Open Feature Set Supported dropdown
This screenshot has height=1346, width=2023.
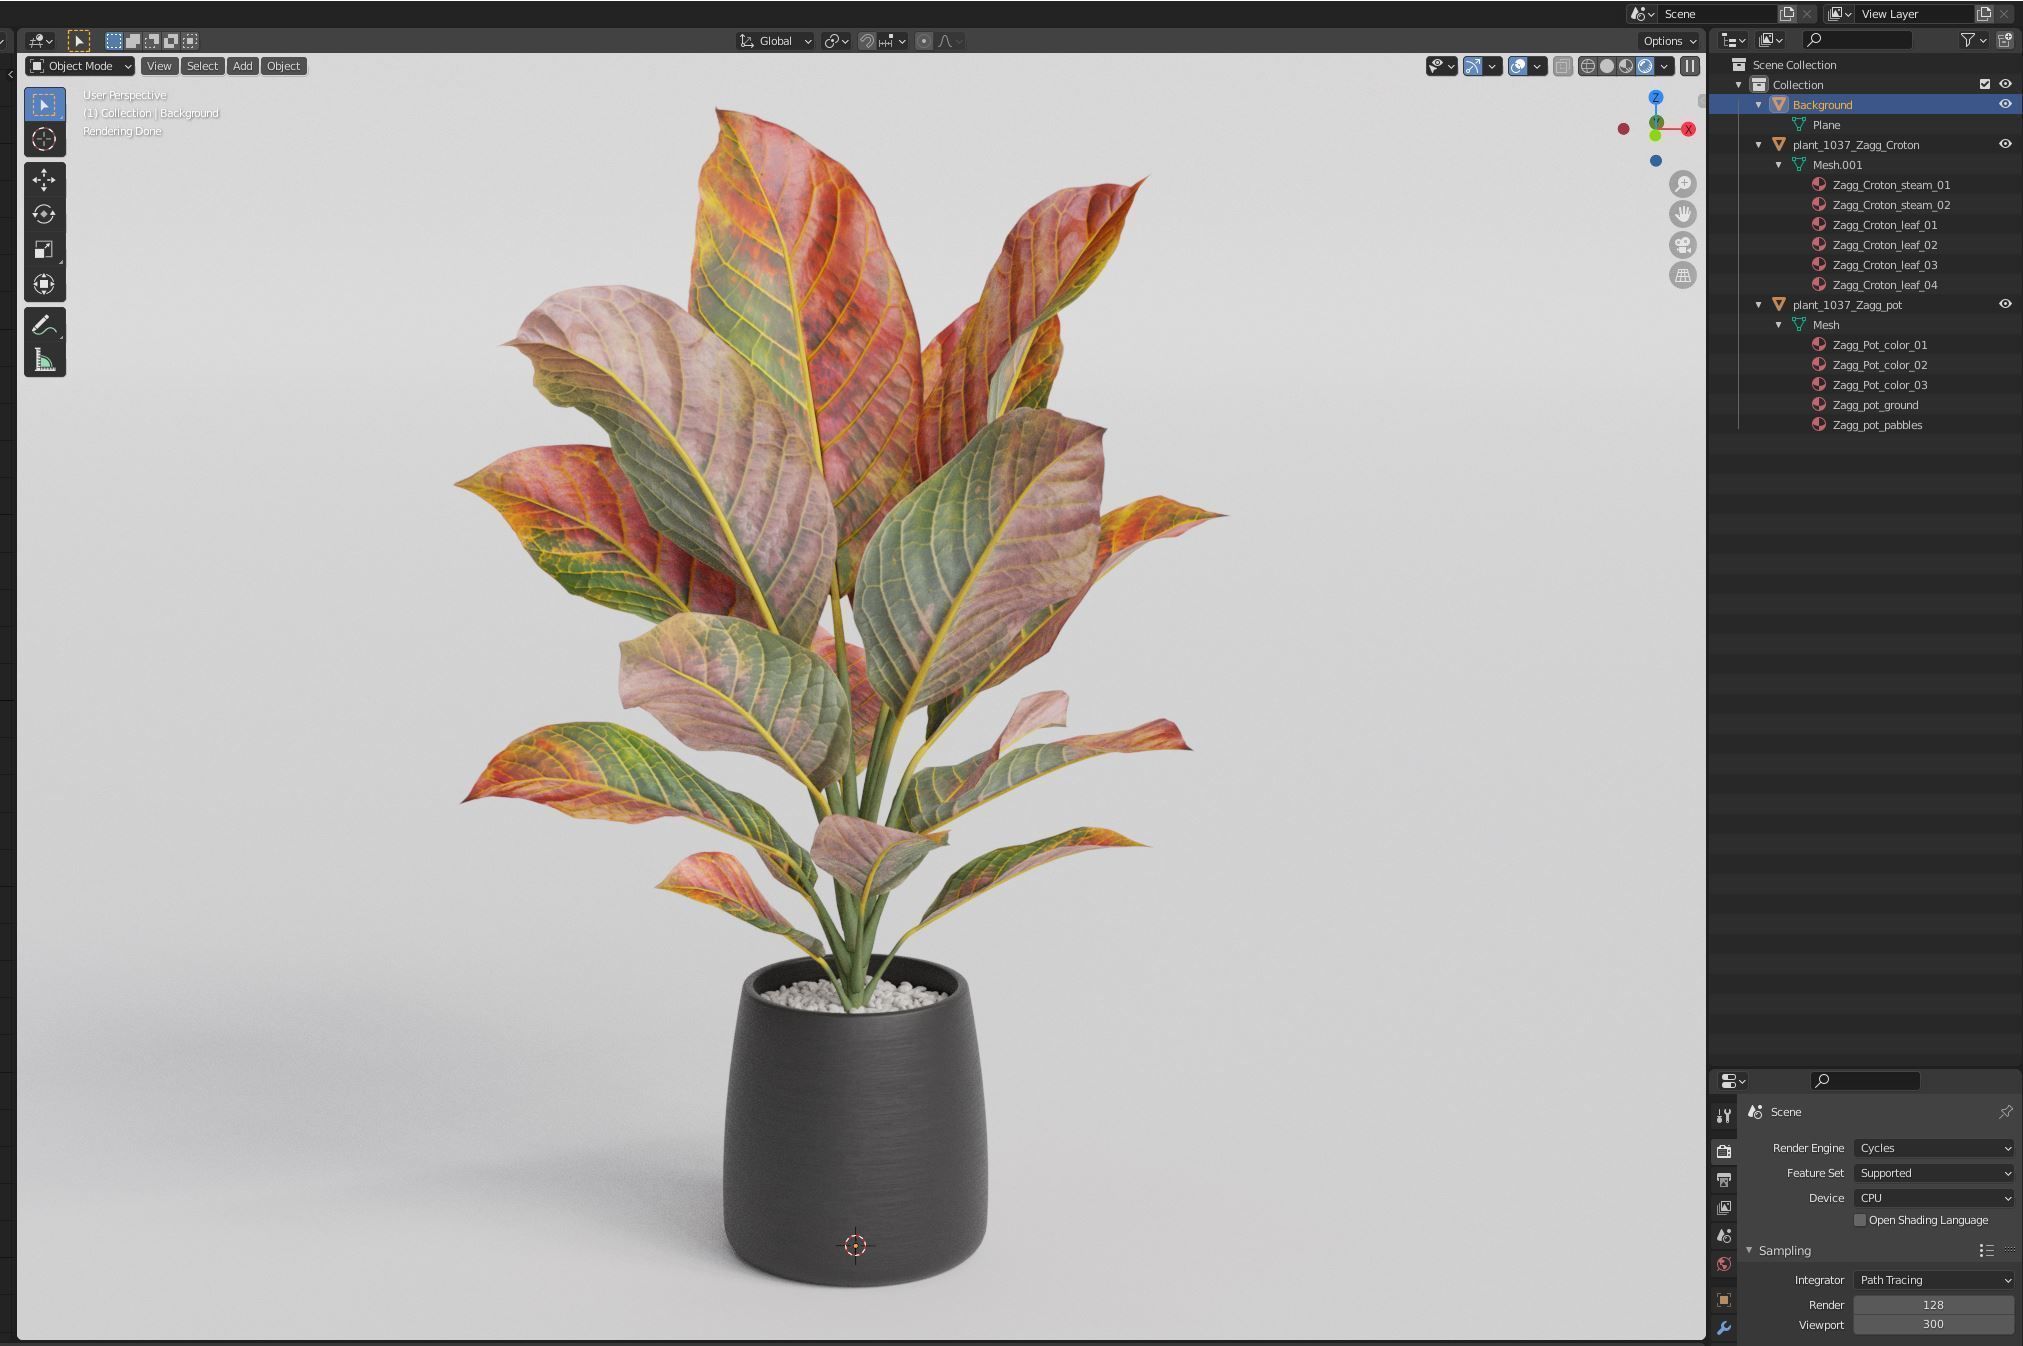1933,1173
